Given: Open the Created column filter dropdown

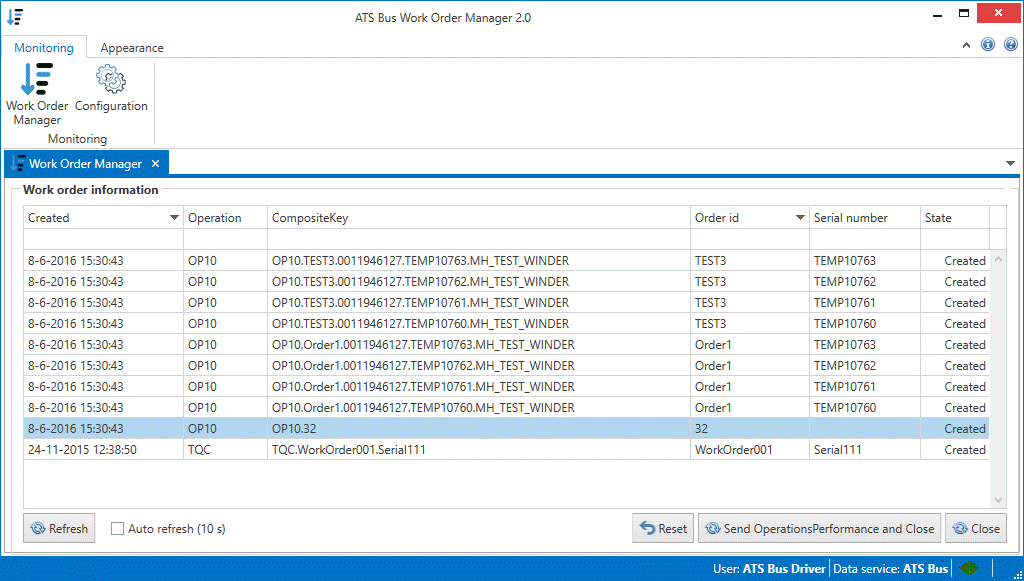Looking at the screenshot, I should point(174,218).
